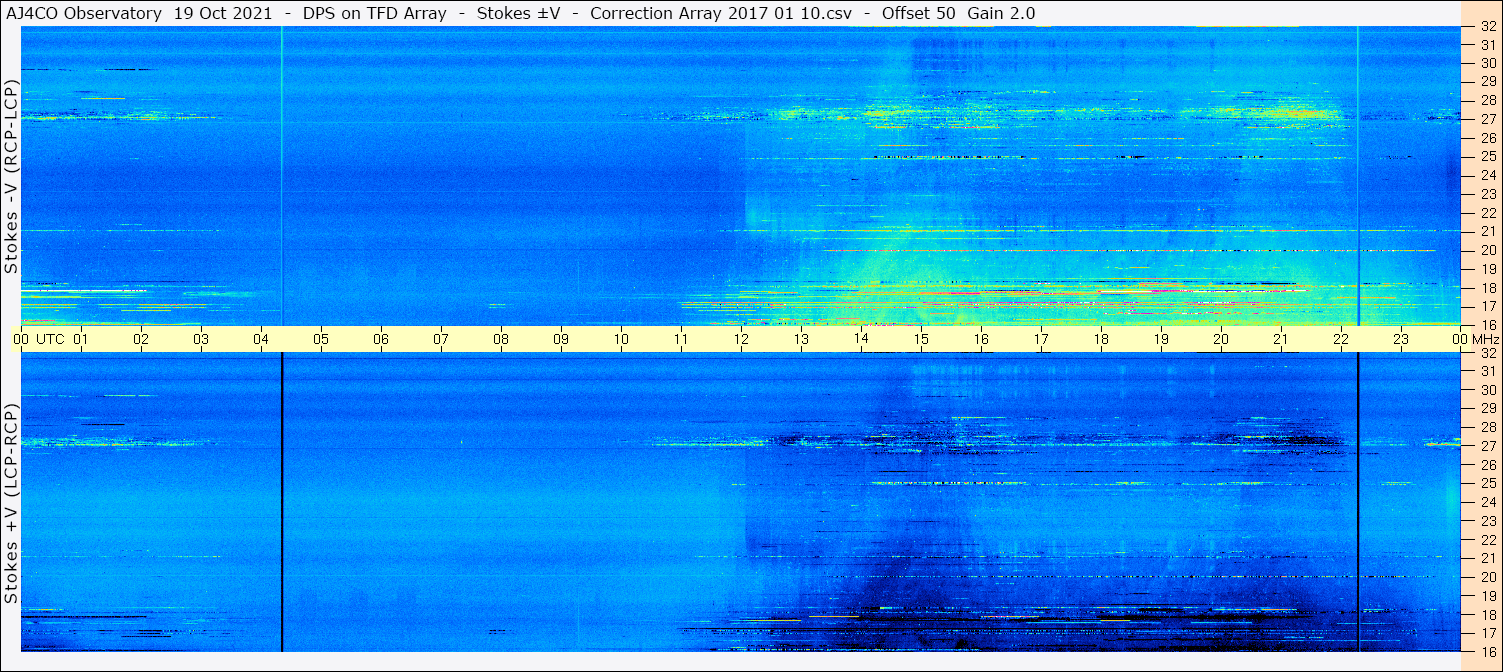The image size is (1503, 672).
Task: Click the Stokes +V (LCP-RCP) axis label
Action: (x=11, y=503)
